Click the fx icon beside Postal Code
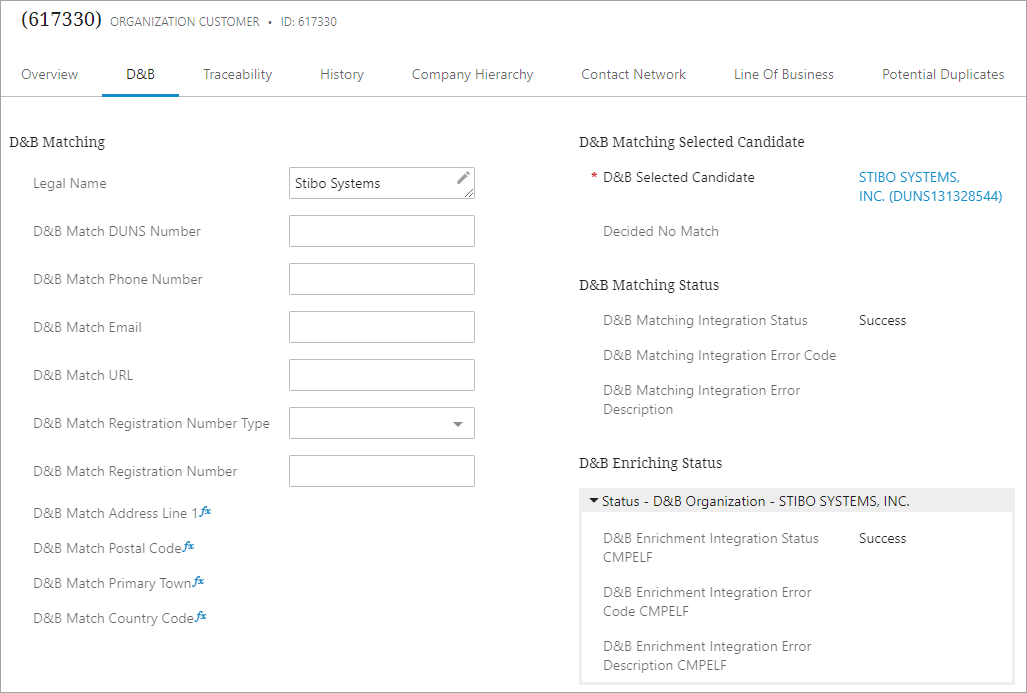The width and height of the screenshot is (1027, 693). point(189,547)
